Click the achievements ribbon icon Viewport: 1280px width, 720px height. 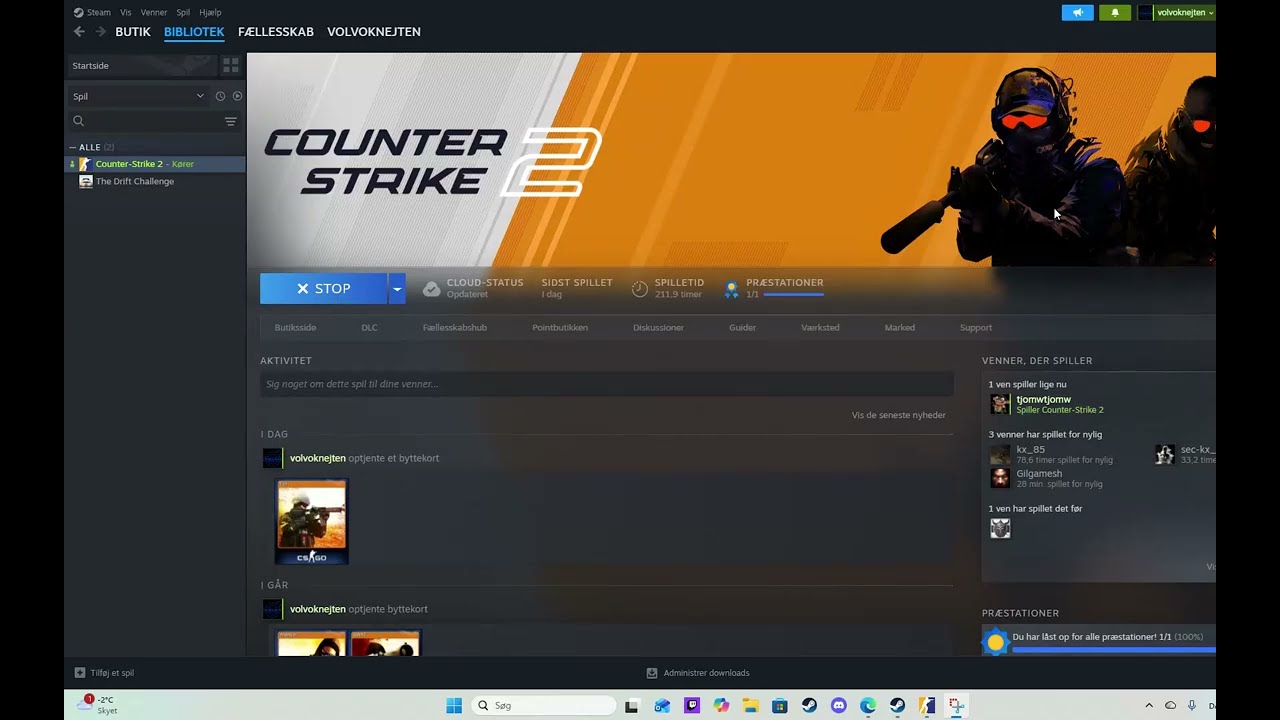coord(731,289)
